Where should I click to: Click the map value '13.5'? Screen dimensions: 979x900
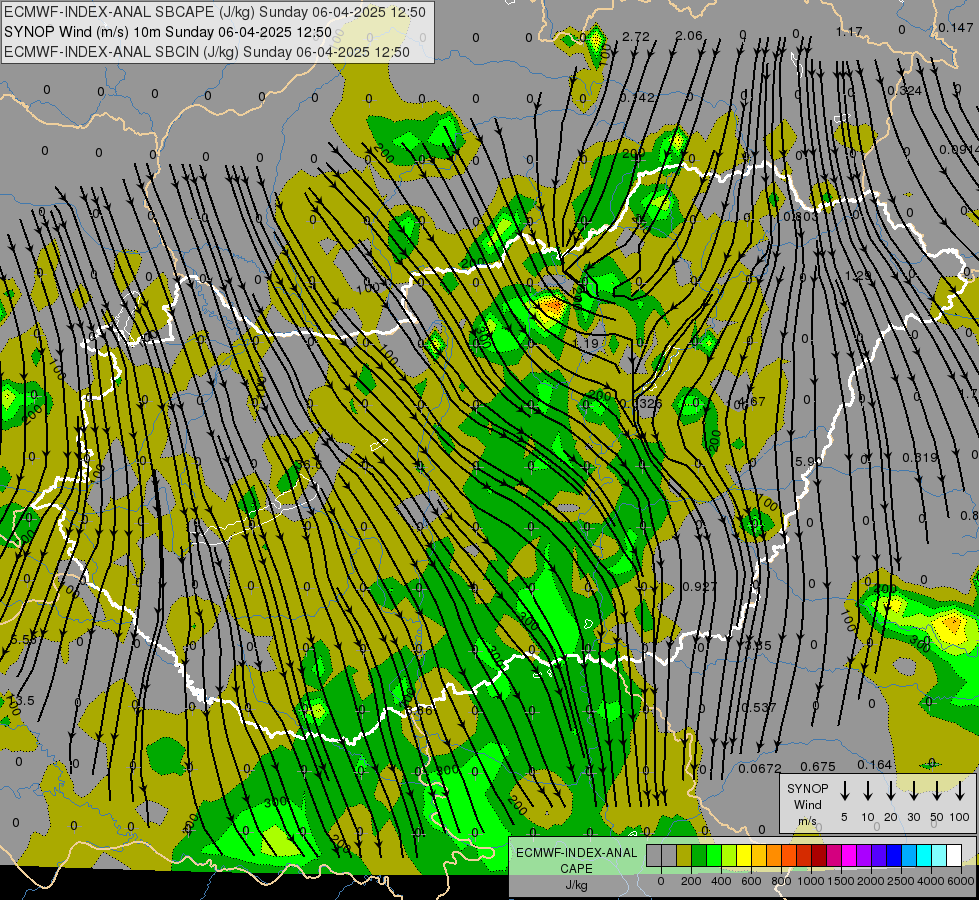pos(22,700)
